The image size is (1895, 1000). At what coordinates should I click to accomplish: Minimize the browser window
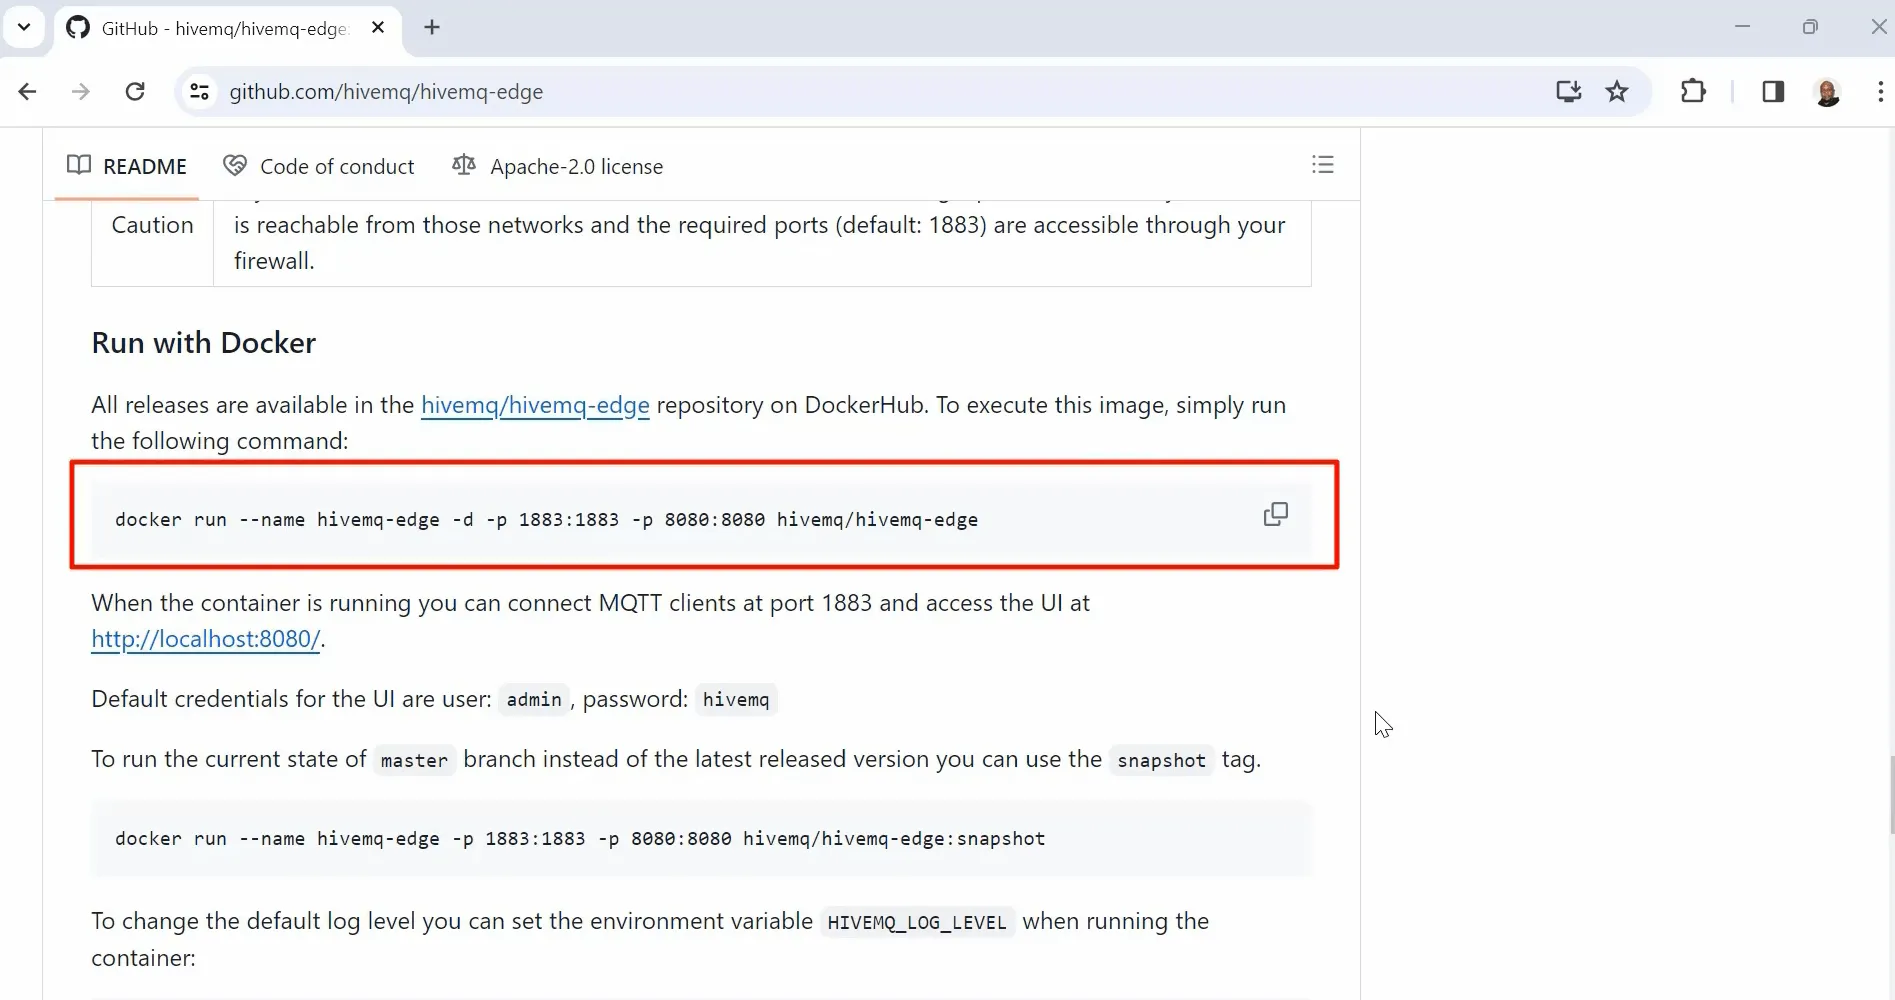pyautogui.click(x=1743, y=27)
